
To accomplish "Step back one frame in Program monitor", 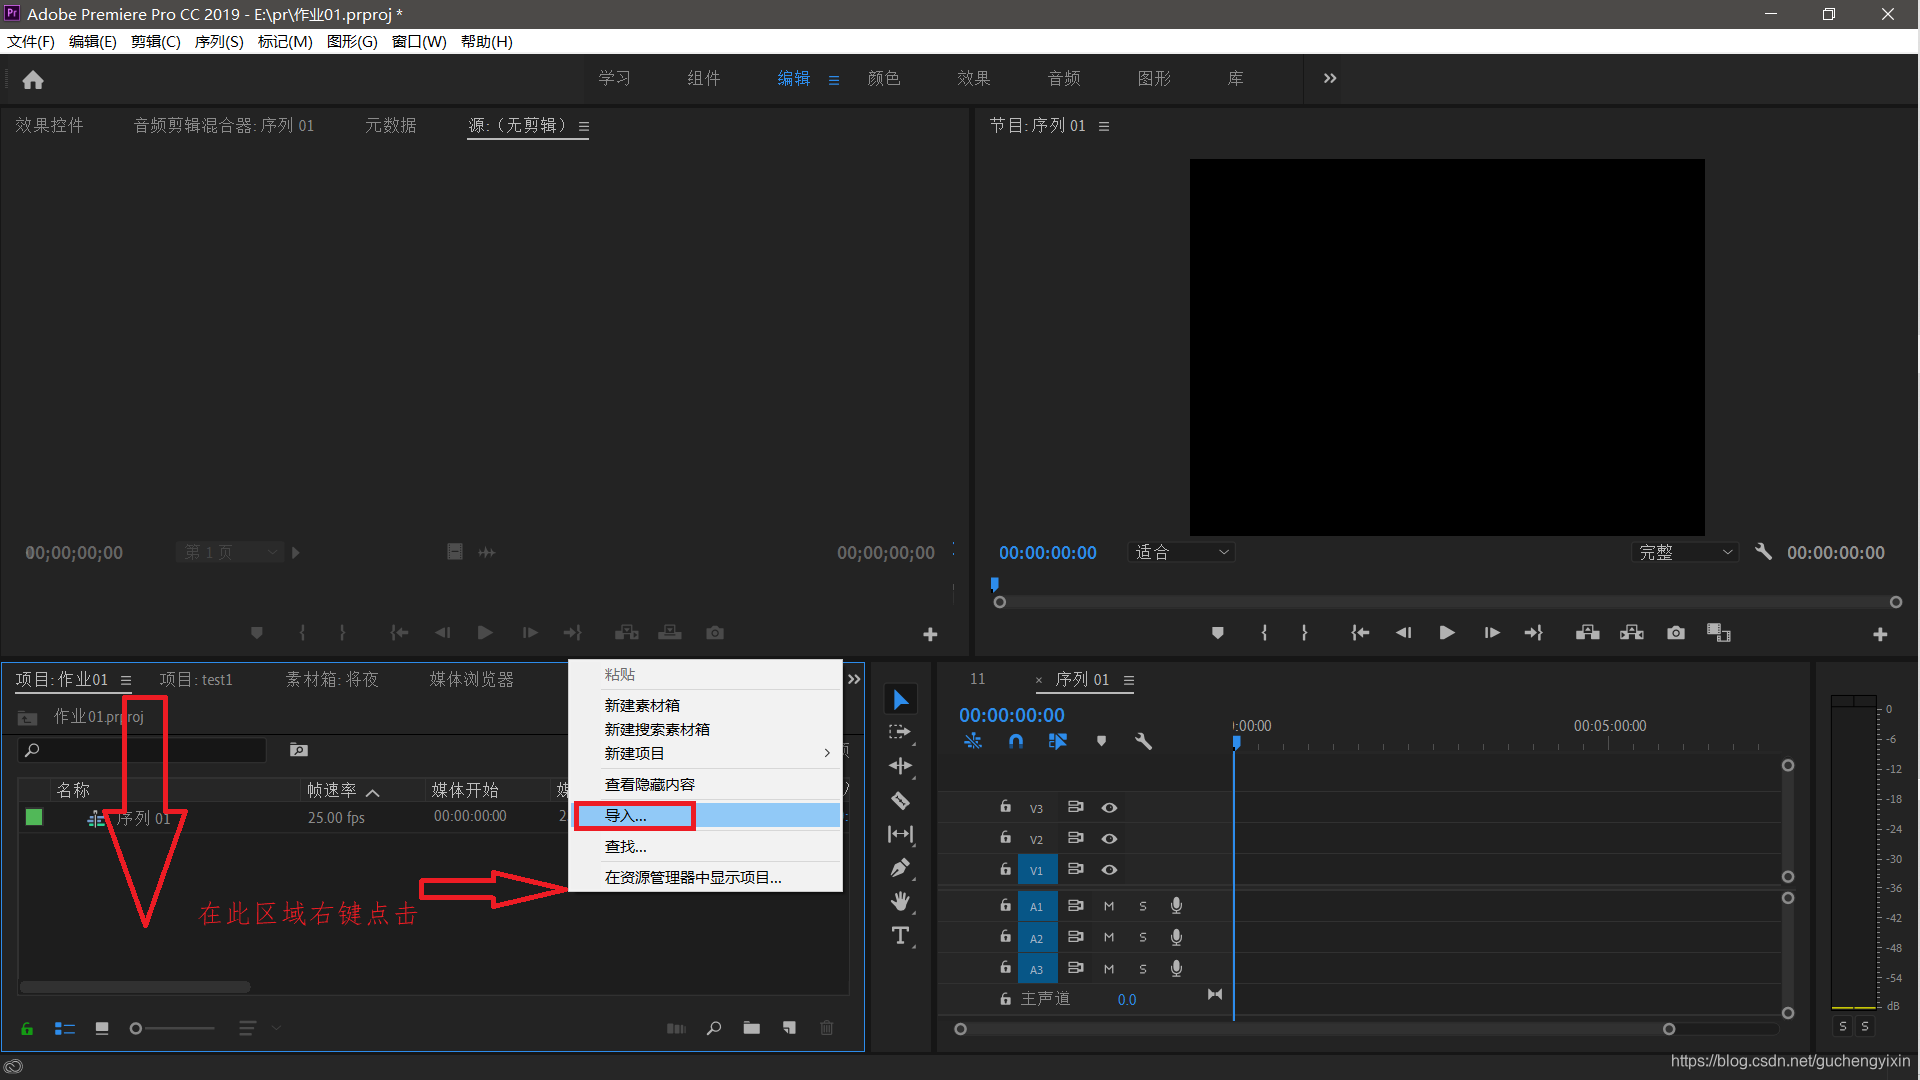I will 1403,633.
